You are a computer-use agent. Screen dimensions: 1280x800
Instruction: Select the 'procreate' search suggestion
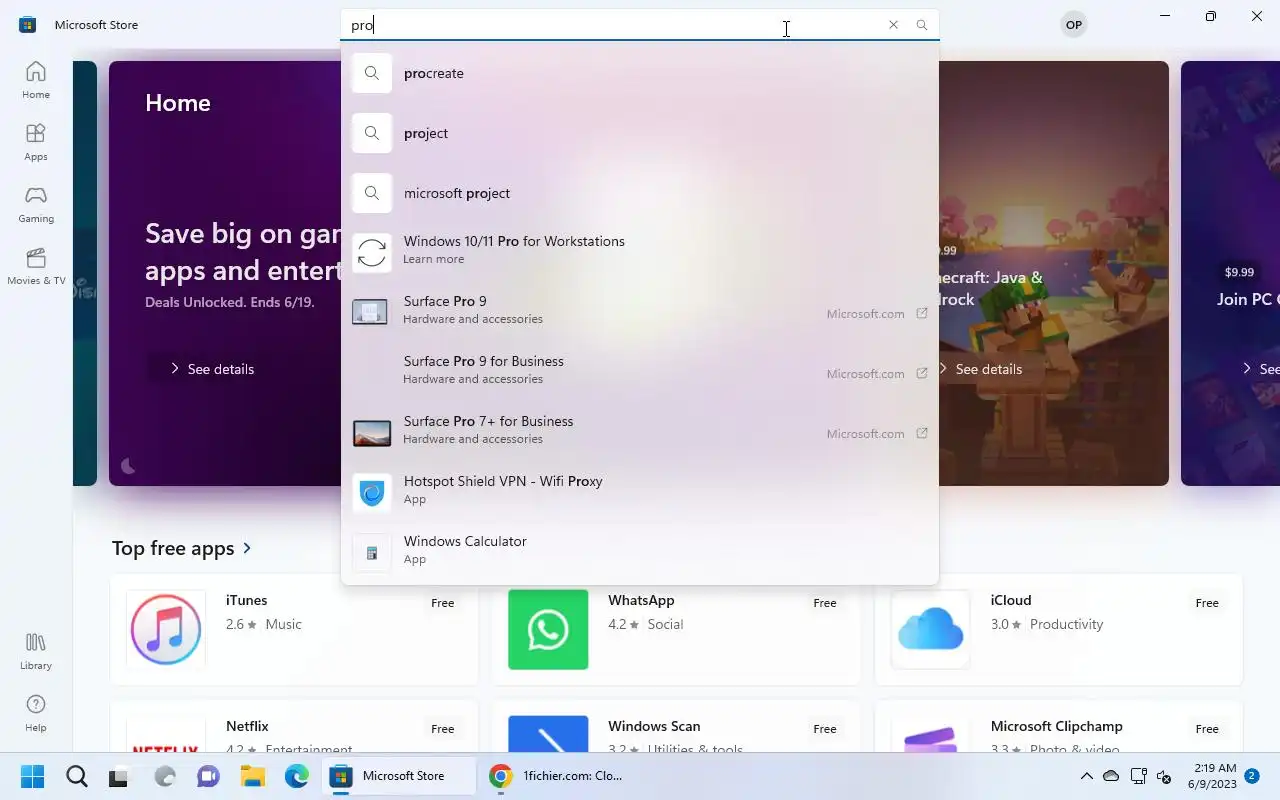[x=640, y=73]
